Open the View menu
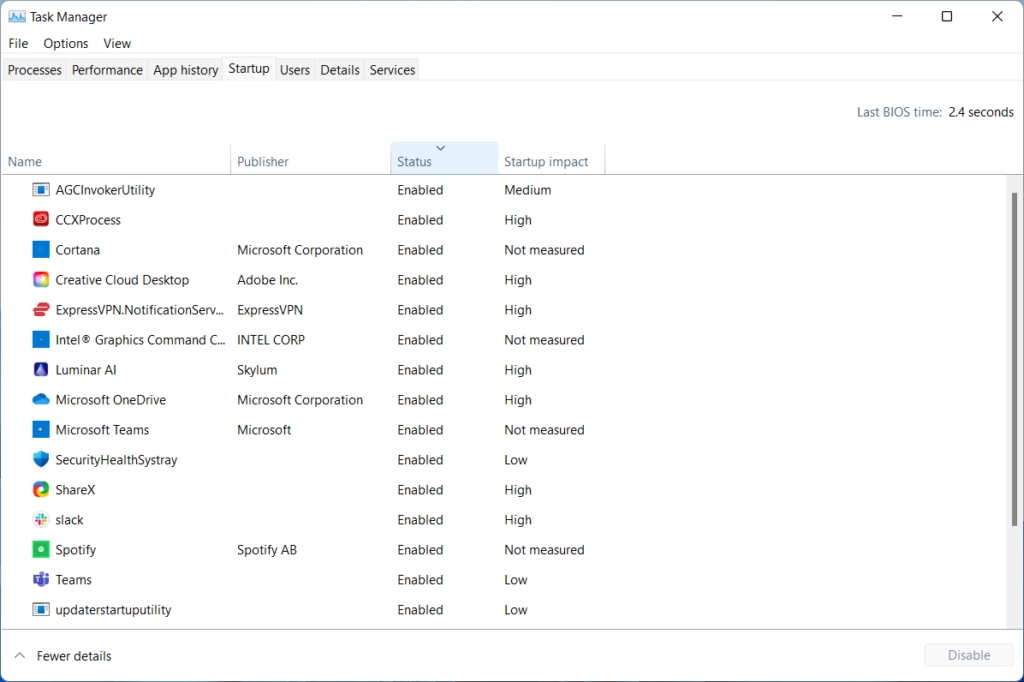1024x682 pixels. coord(117,44)
